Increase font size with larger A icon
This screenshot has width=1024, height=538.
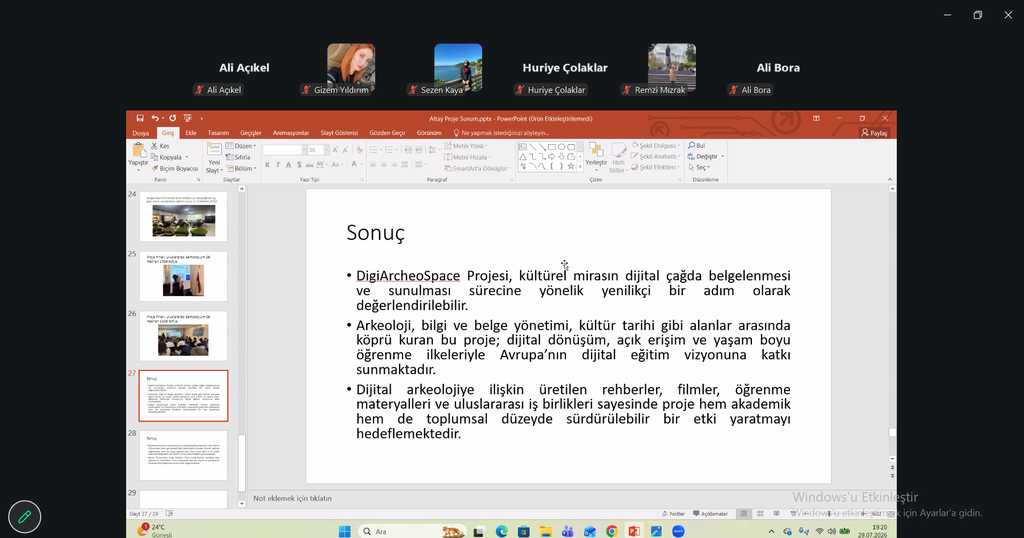335,150
